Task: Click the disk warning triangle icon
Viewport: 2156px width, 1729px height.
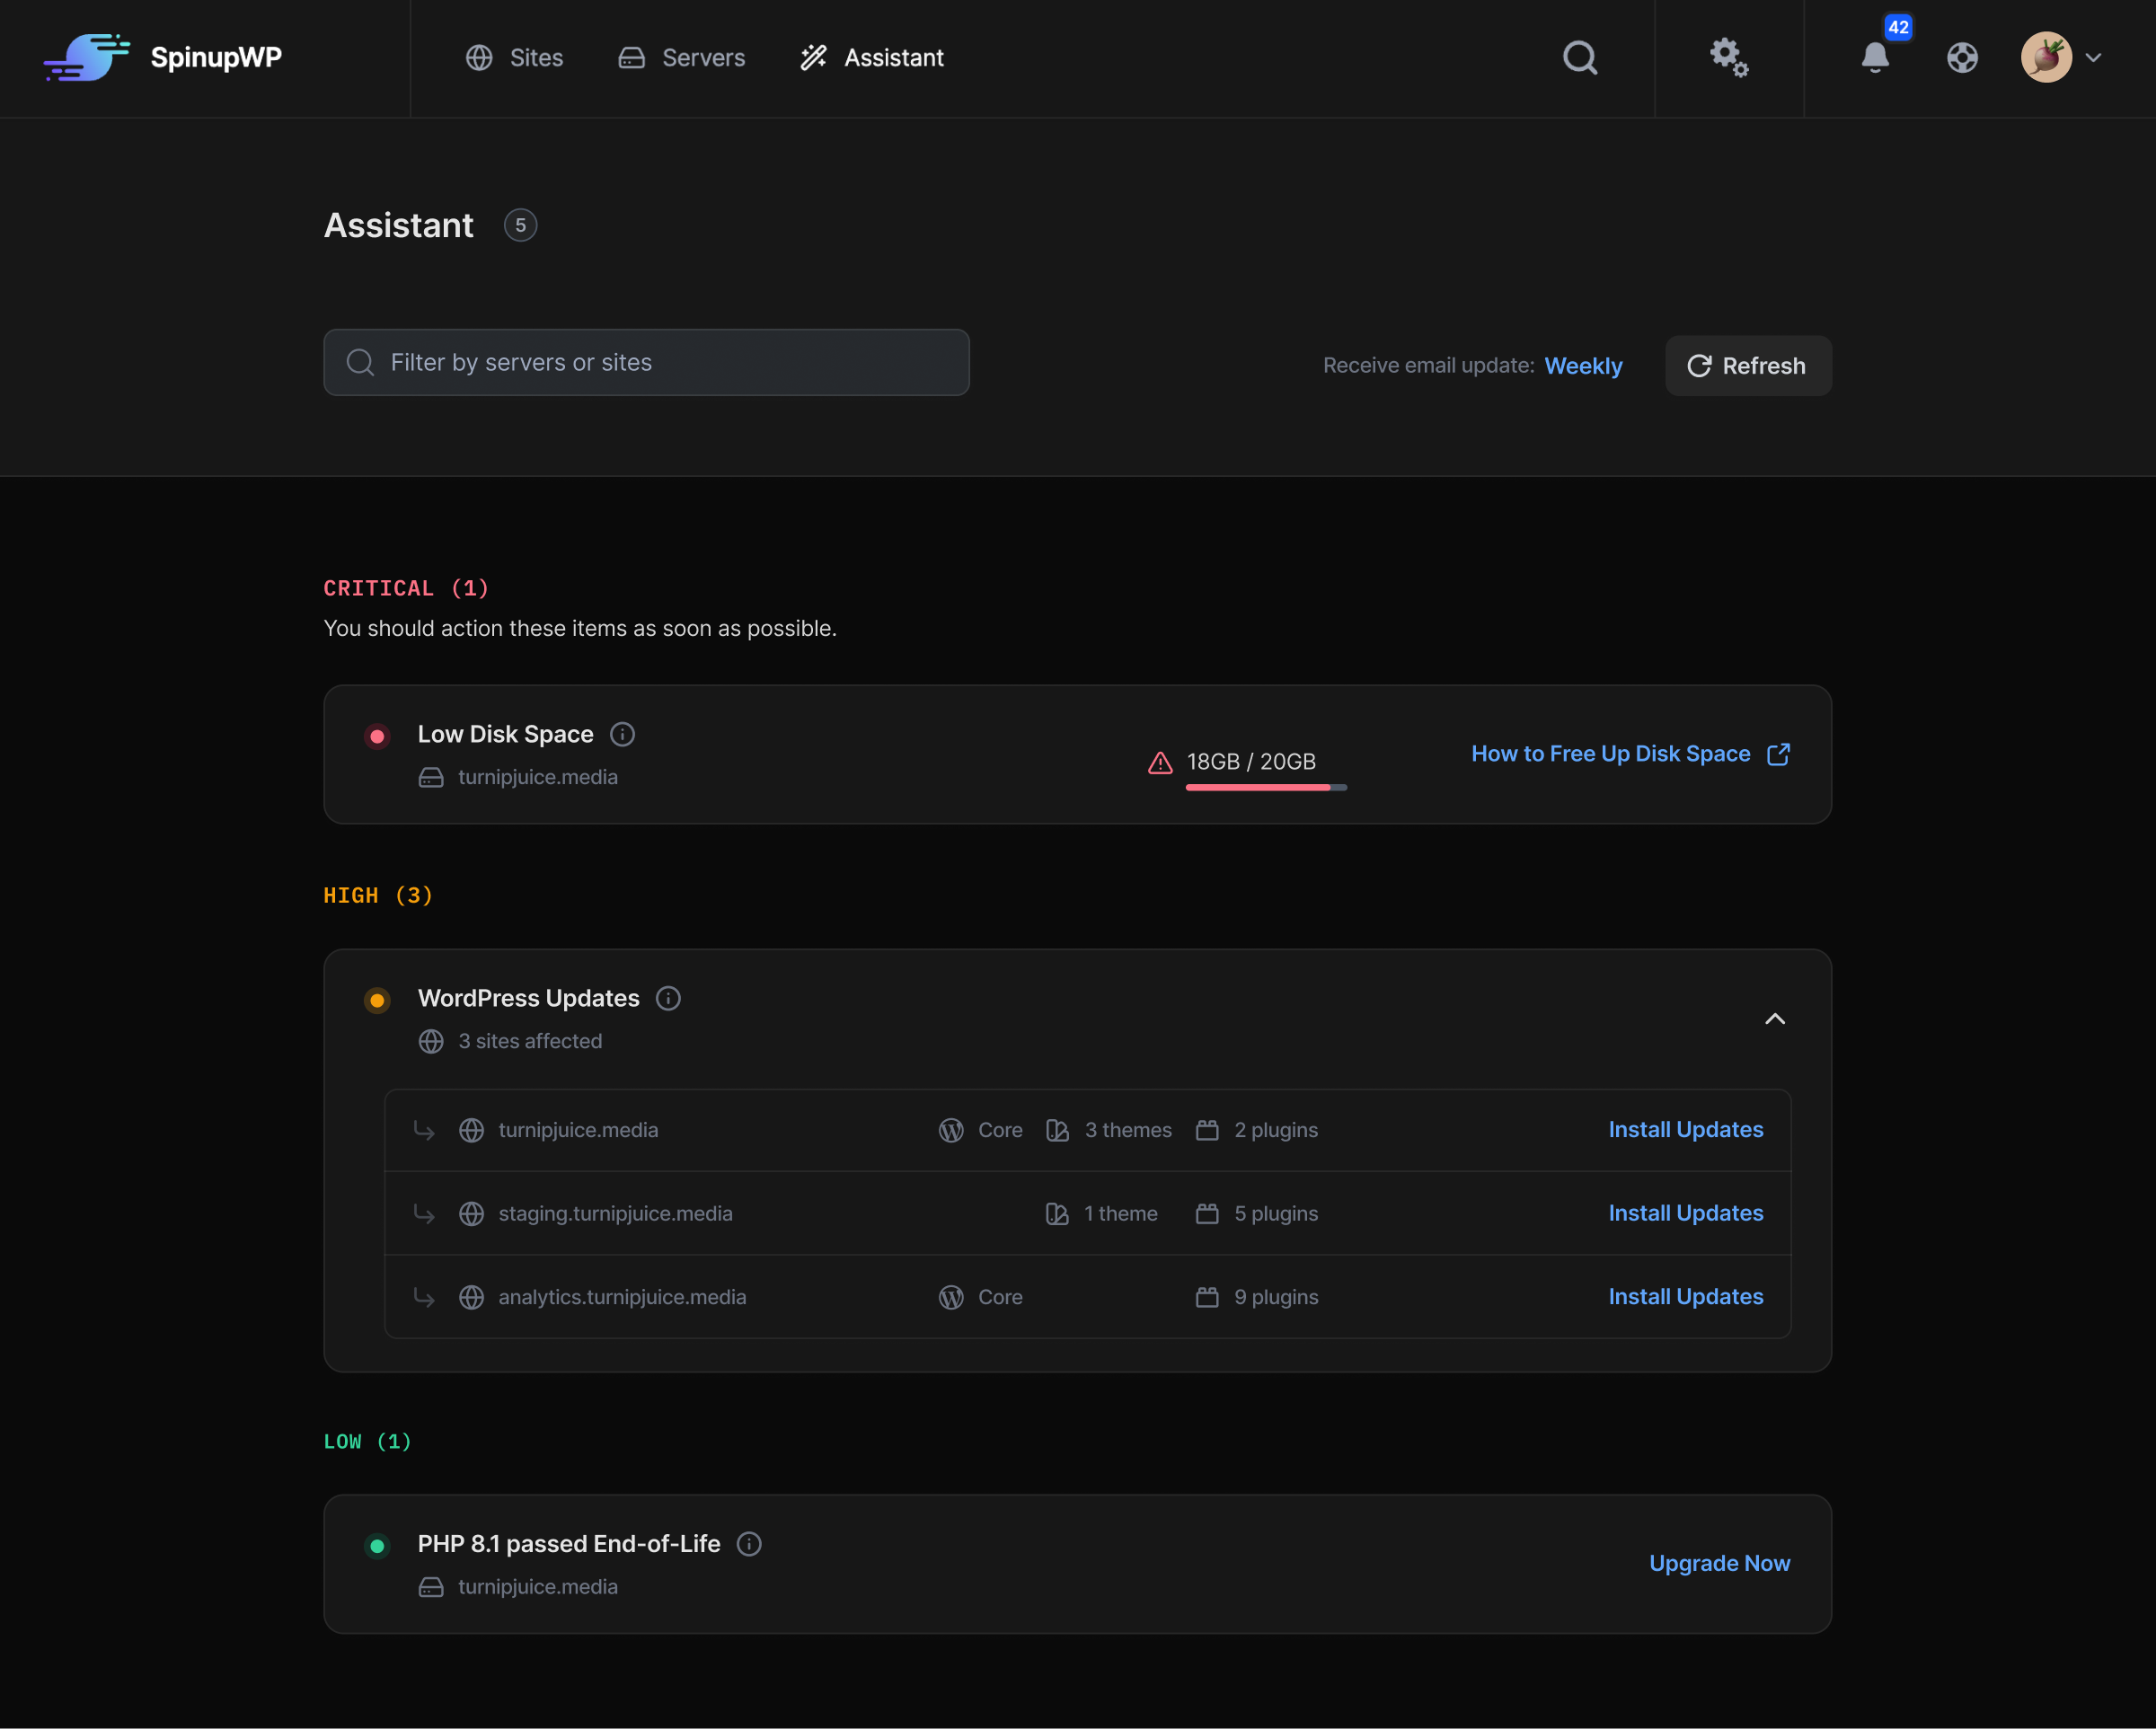Action: [x=1160, y=763]
